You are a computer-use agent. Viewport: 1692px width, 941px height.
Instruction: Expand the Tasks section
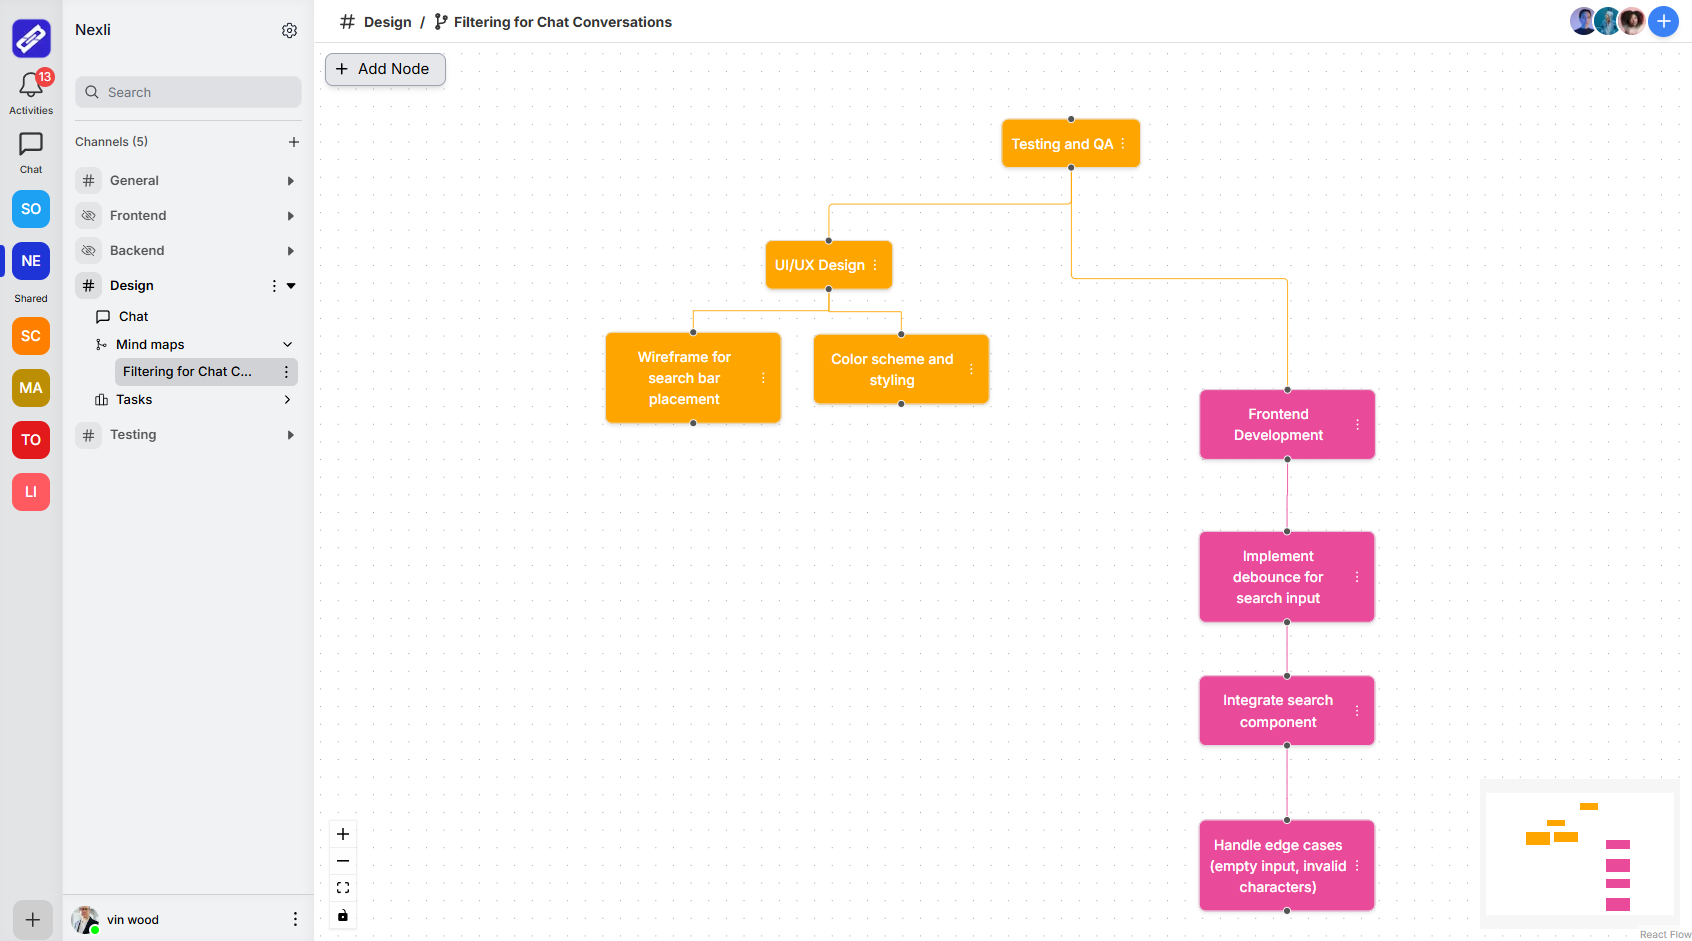tap(288, 400)
